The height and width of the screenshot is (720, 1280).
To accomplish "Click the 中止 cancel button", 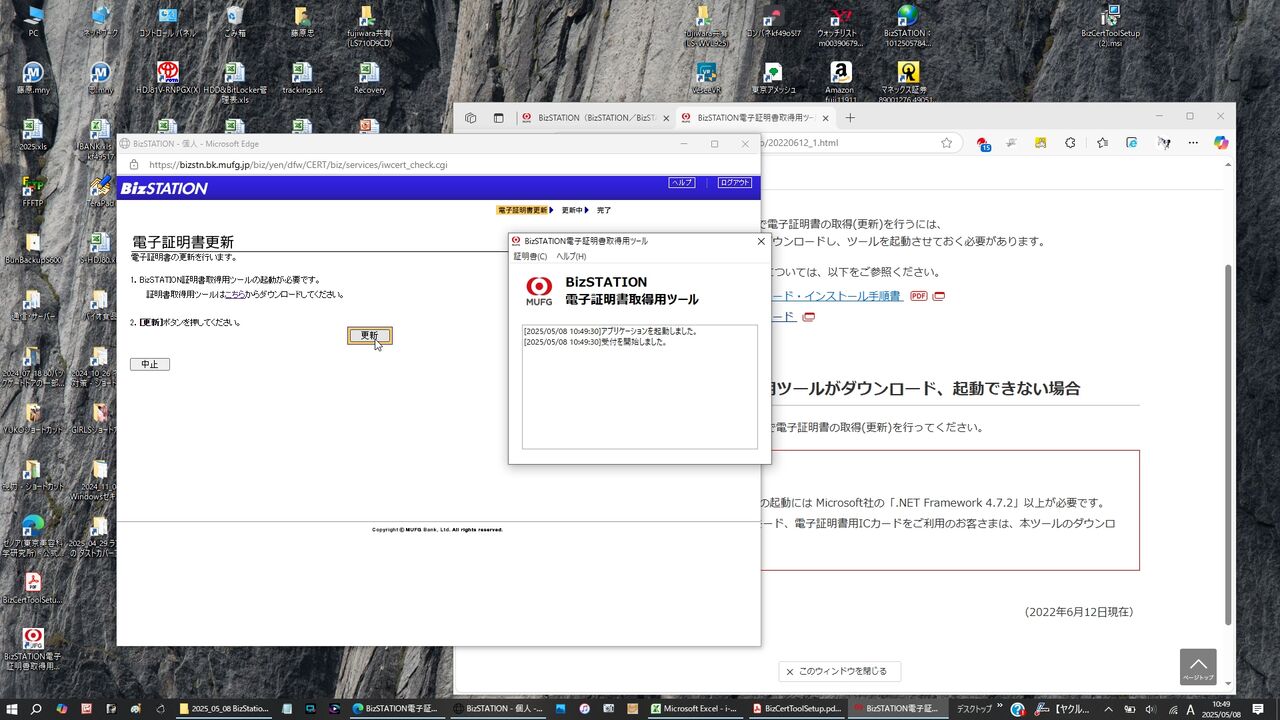I will pyautogui.click(x=150, y=364).
